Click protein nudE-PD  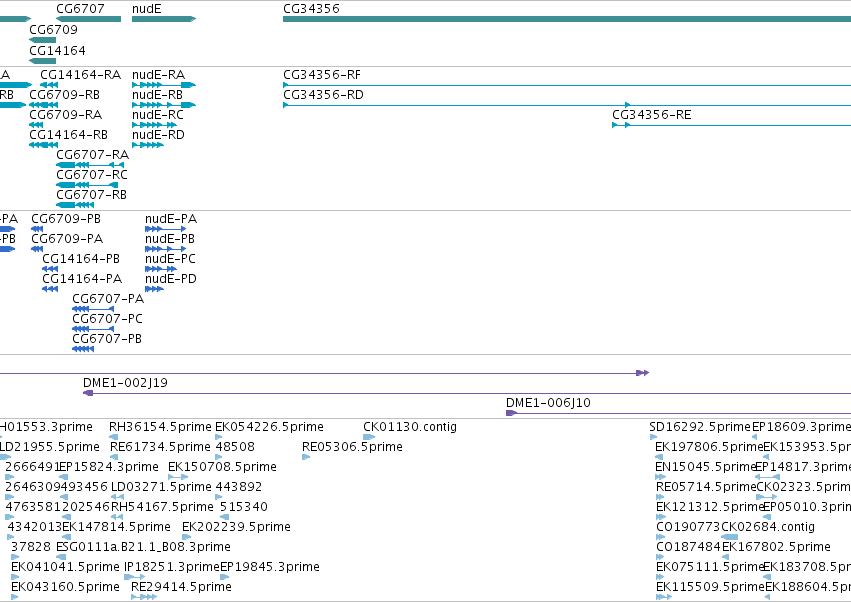point(155,289)
